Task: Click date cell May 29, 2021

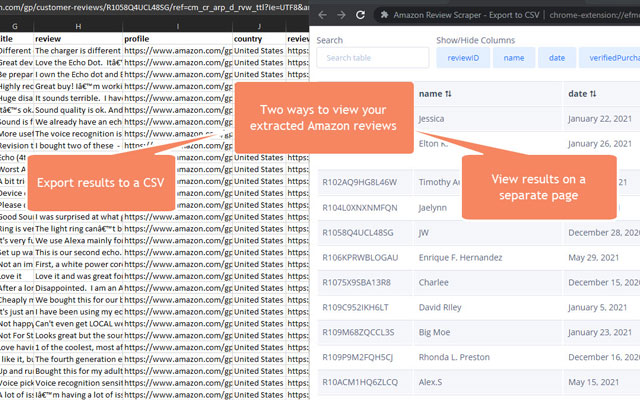Action: [593, 258]
